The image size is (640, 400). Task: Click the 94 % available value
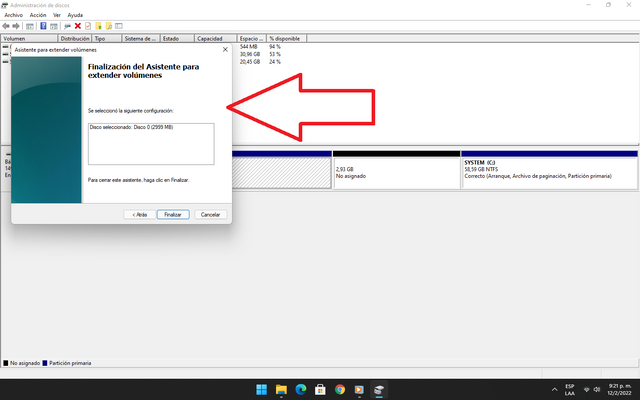coord(275,47)
